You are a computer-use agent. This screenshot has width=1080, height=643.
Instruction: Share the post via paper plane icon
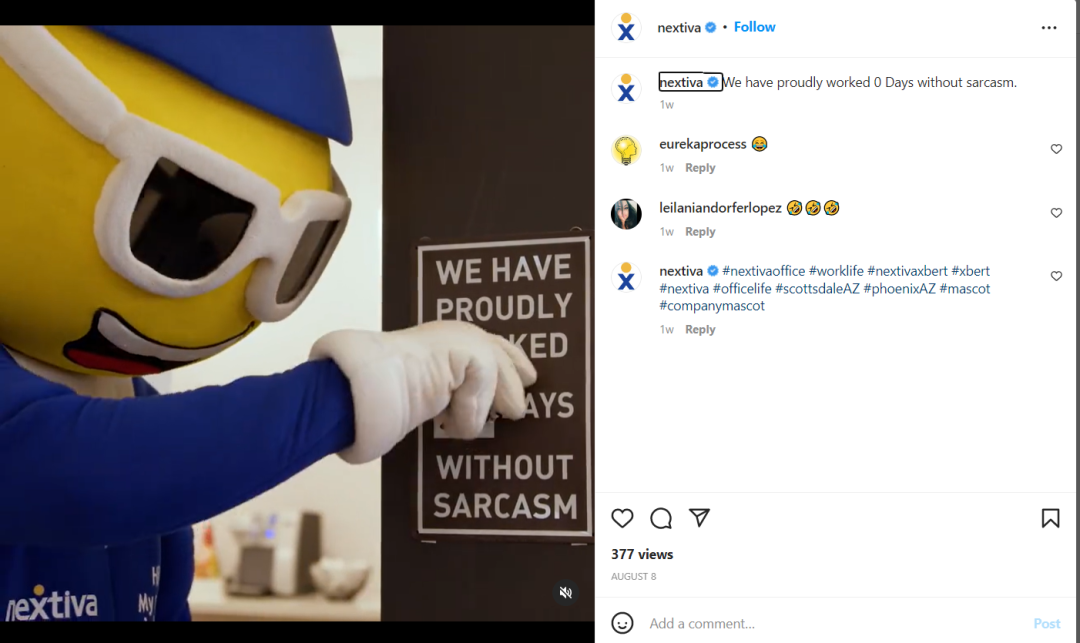699,518
